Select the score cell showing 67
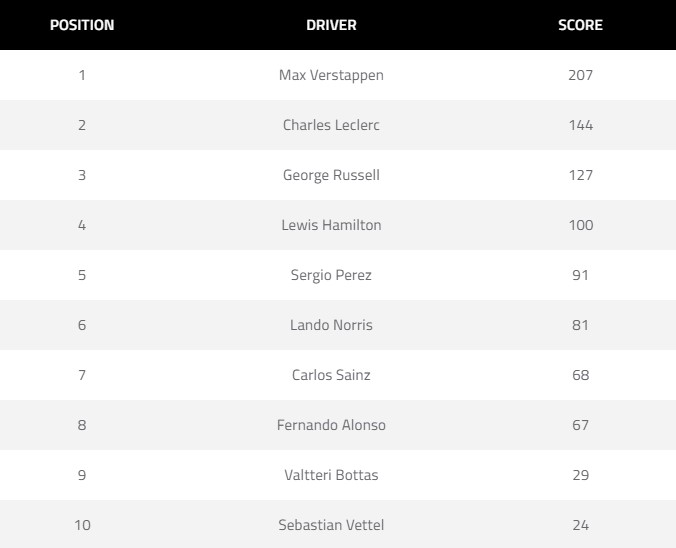The image size is (676, 548). (580, 425)
